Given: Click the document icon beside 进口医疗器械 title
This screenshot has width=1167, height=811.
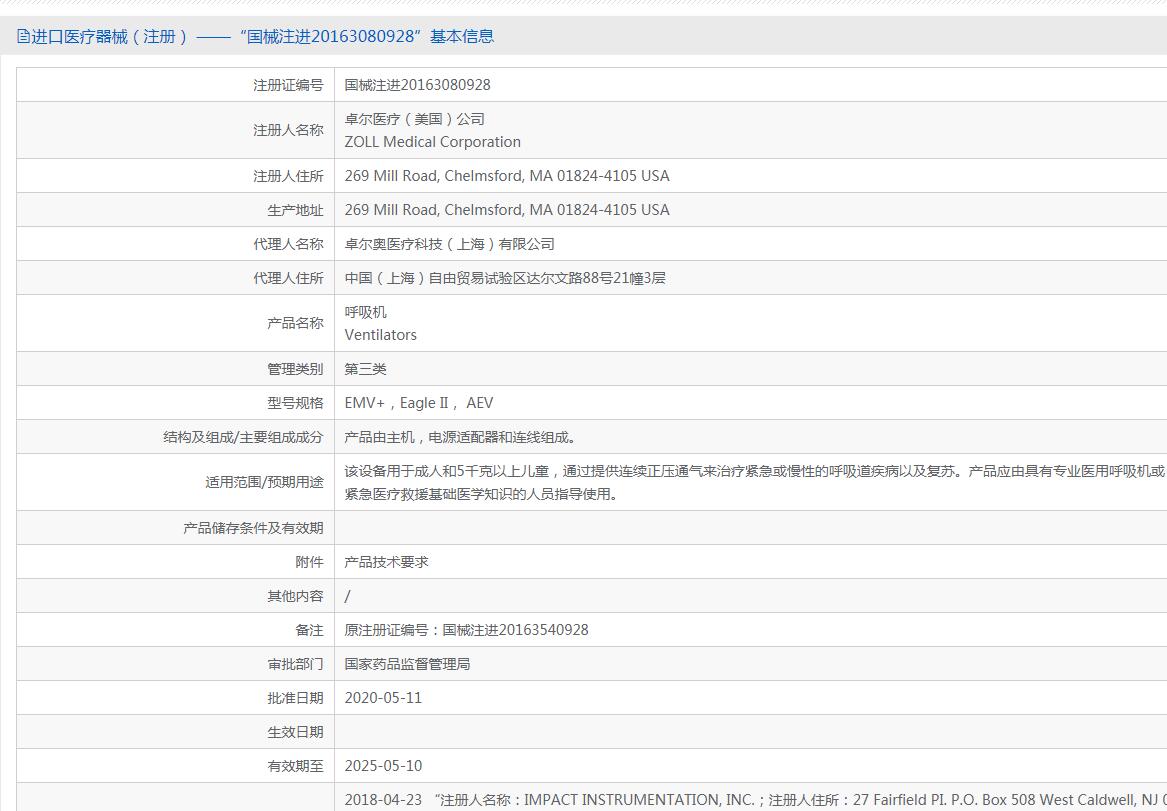Looking at the screenshot, I should tap(23, 36).
